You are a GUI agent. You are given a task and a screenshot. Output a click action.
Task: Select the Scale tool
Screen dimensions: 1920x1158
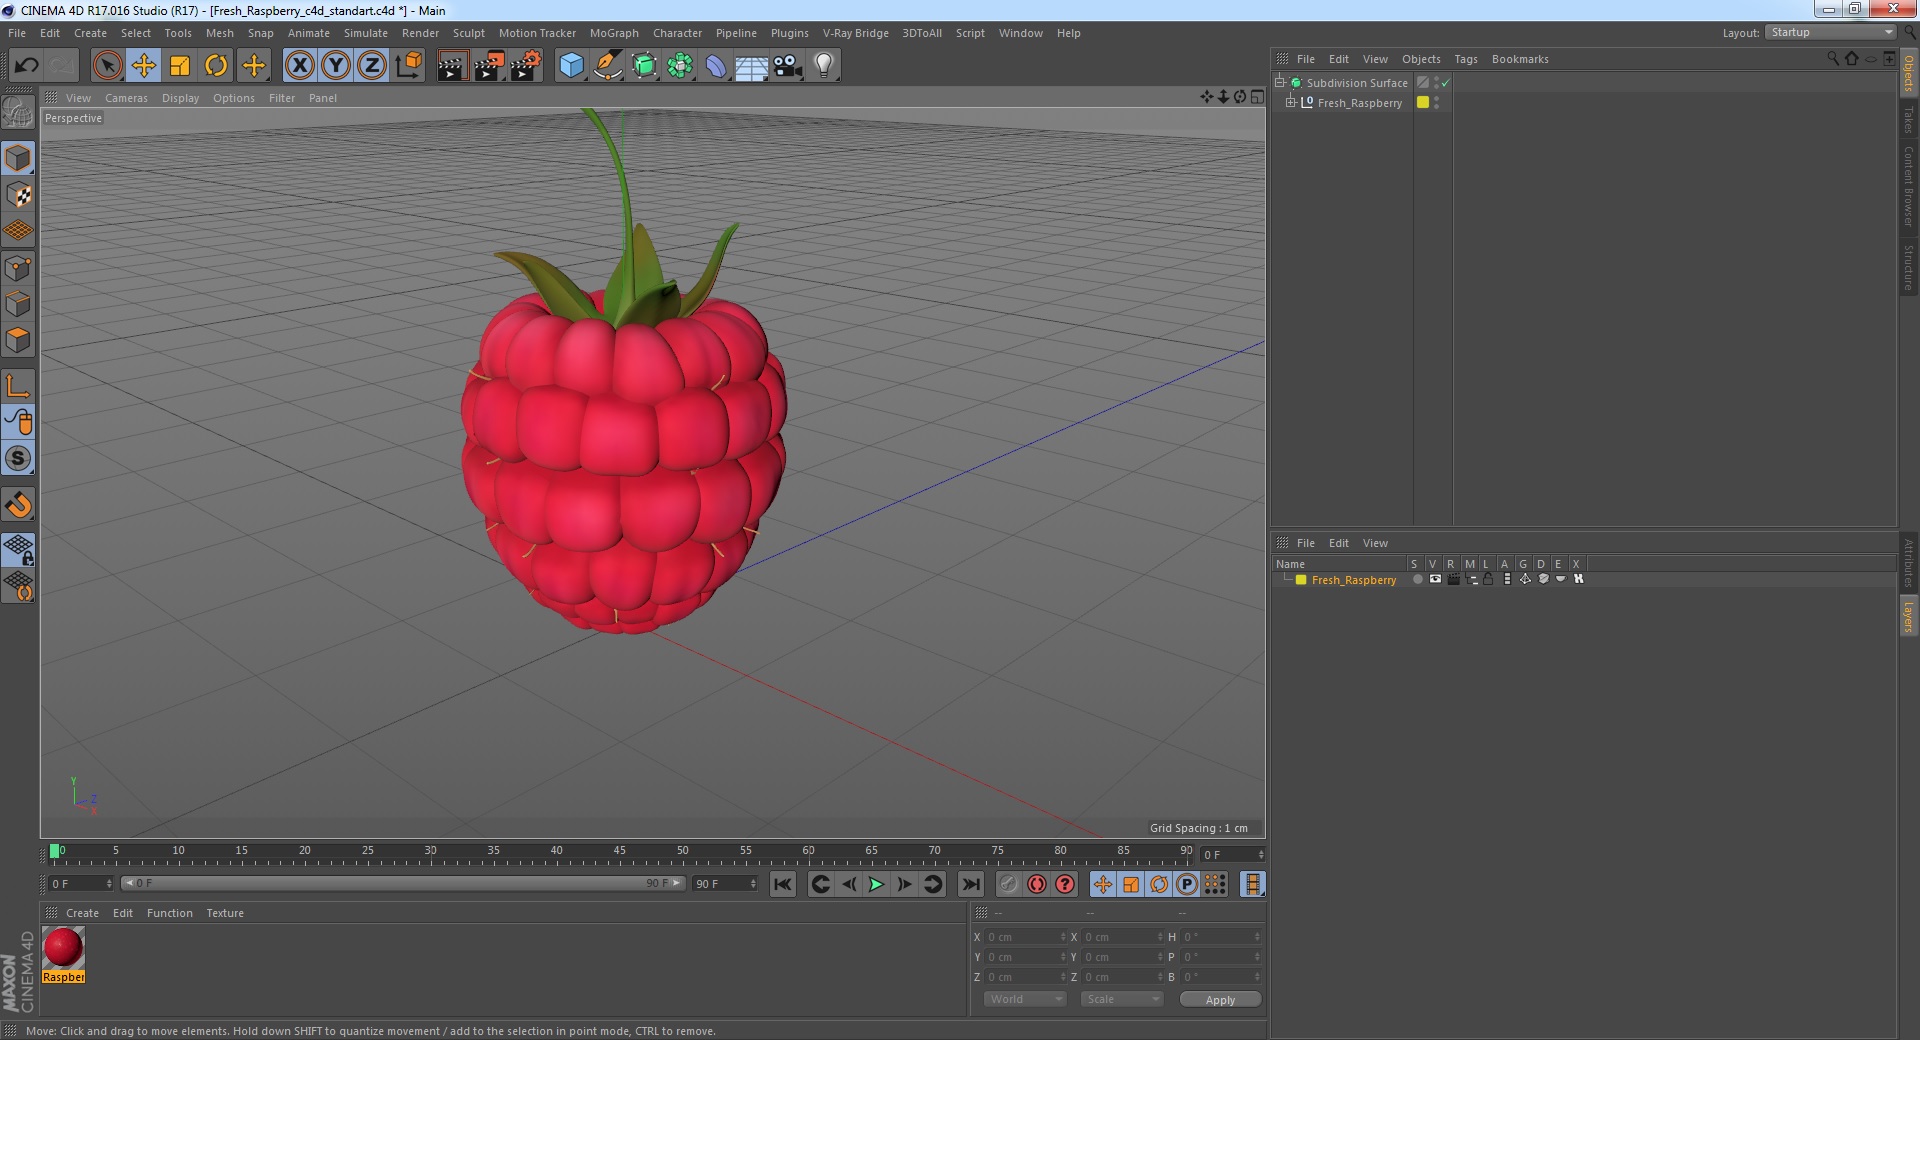(x=180, y=66)
